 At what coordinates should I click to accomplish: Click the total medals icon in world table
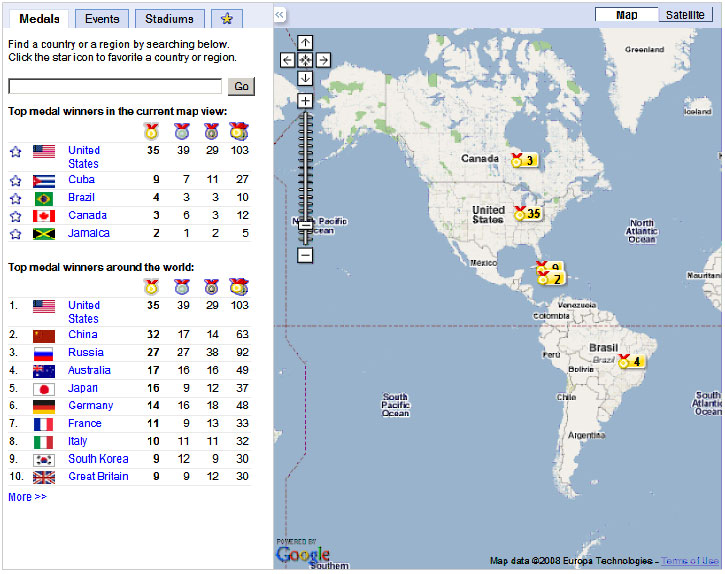[239, 287]
